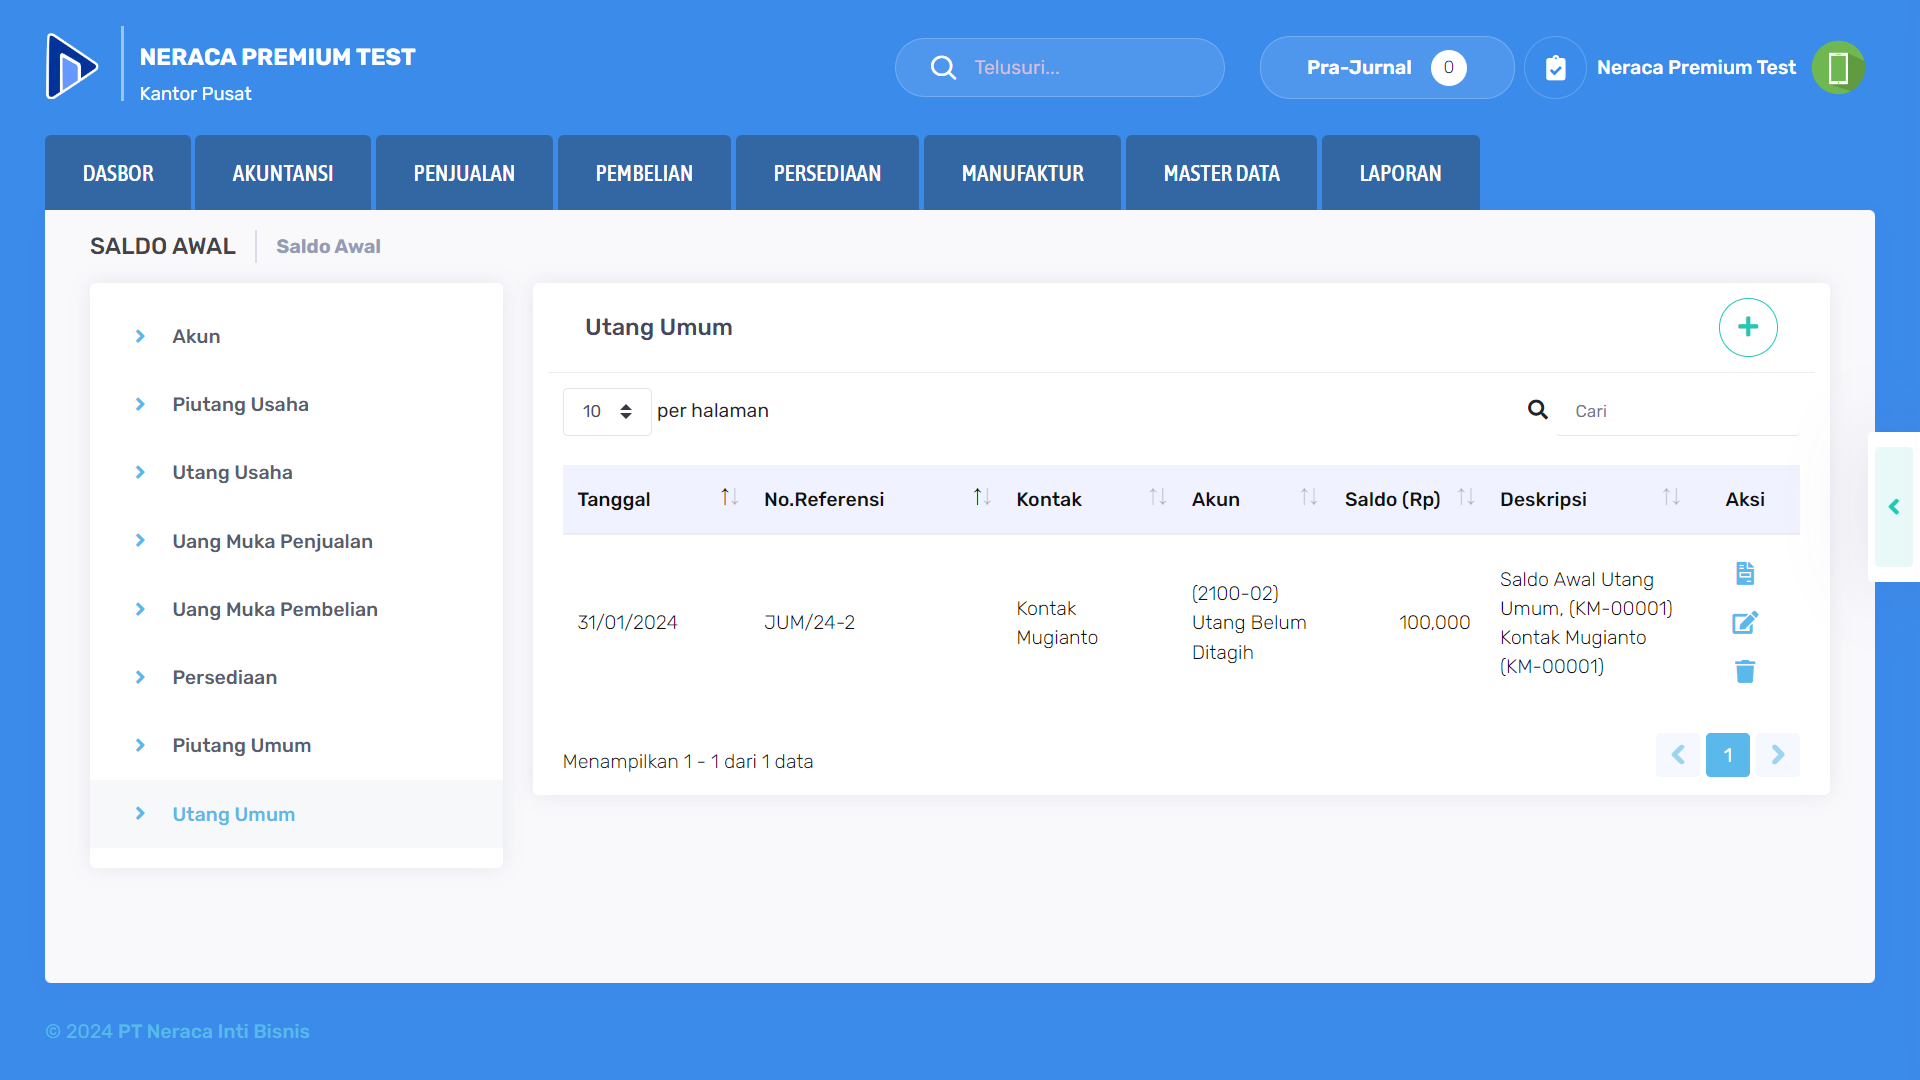View document detail for JUM/24-2
Screen dimensions: 1920x1080
tap(1745, 573)
